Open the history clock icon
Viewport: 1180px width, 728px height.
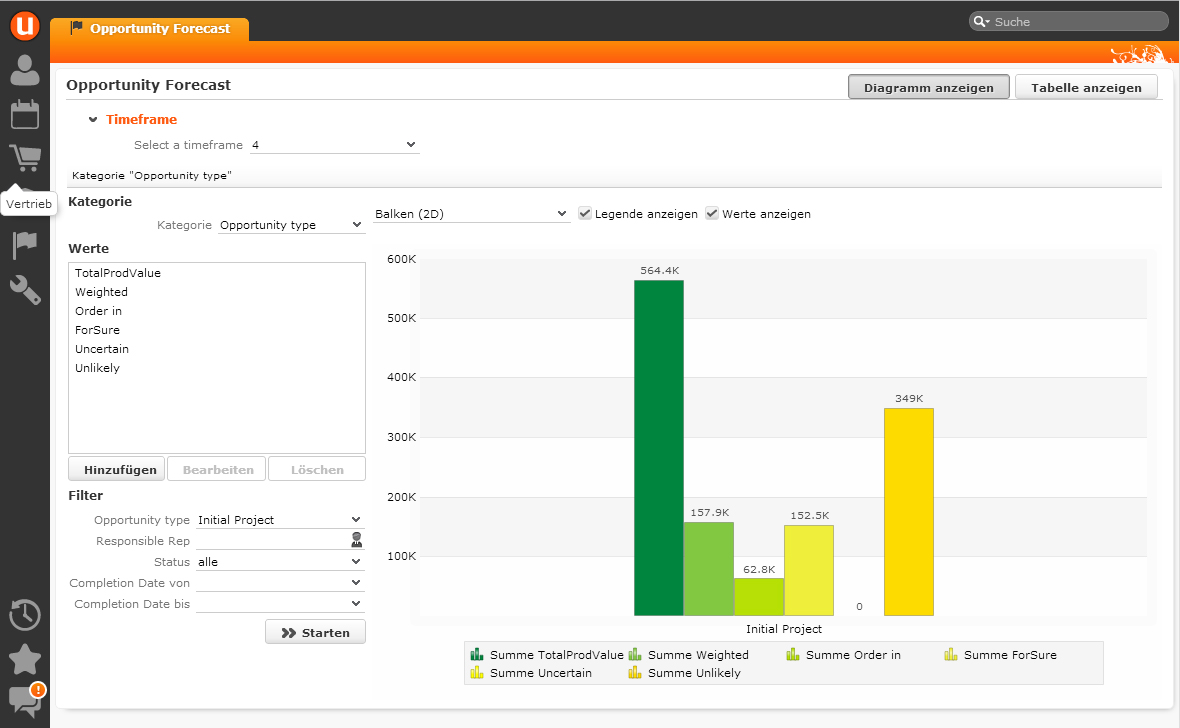[25, 614]
